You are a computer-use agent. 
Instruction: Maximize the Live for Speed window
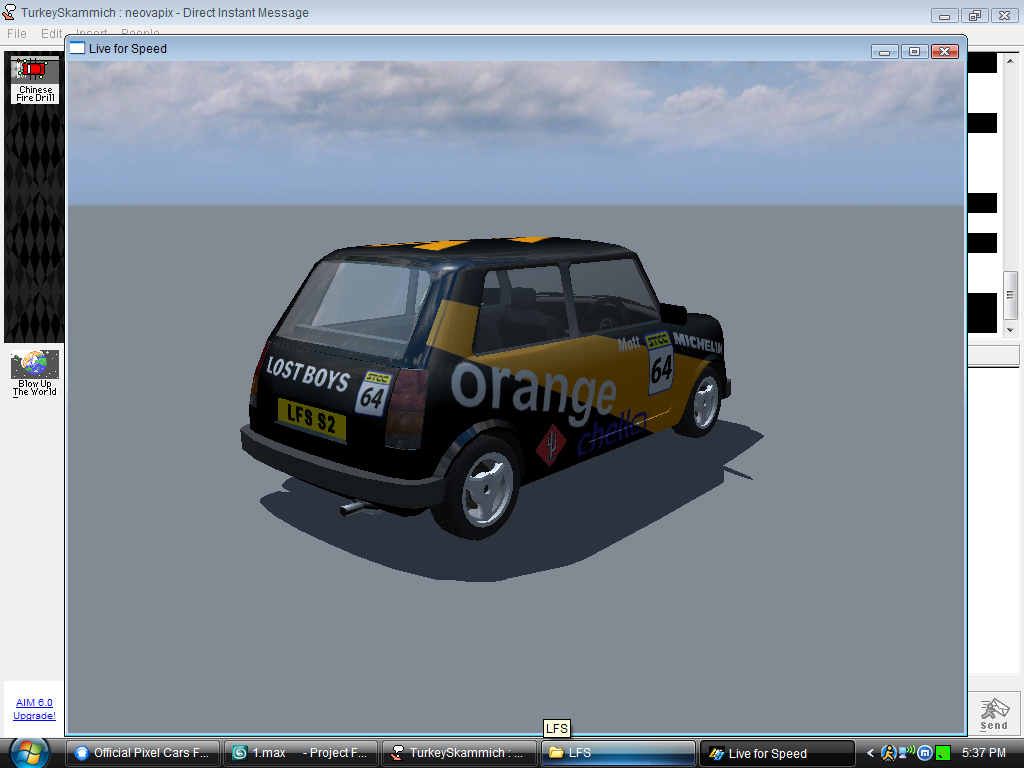[914, 52]
